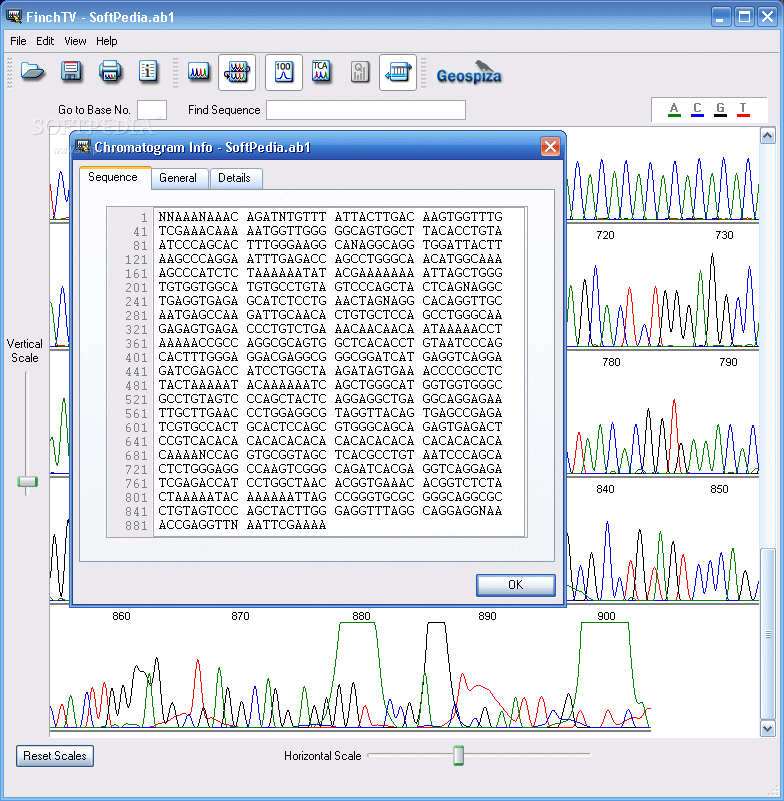Image resolution: width=784 pixels, height=801 pixels.
Task: Click the scrollbar down arrow
Action: coord(768,728)
